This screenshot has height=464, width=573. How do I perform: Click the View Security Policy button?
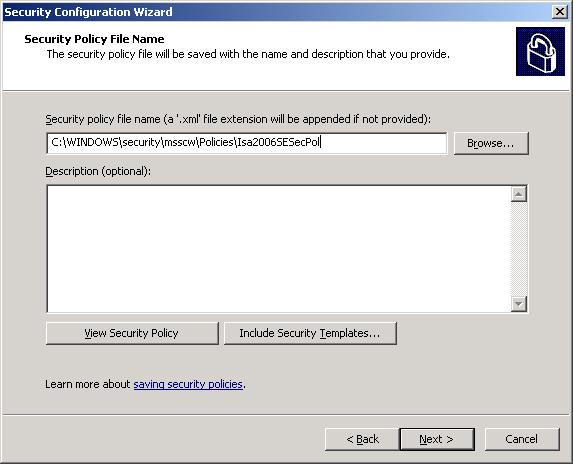pos(132,333)
